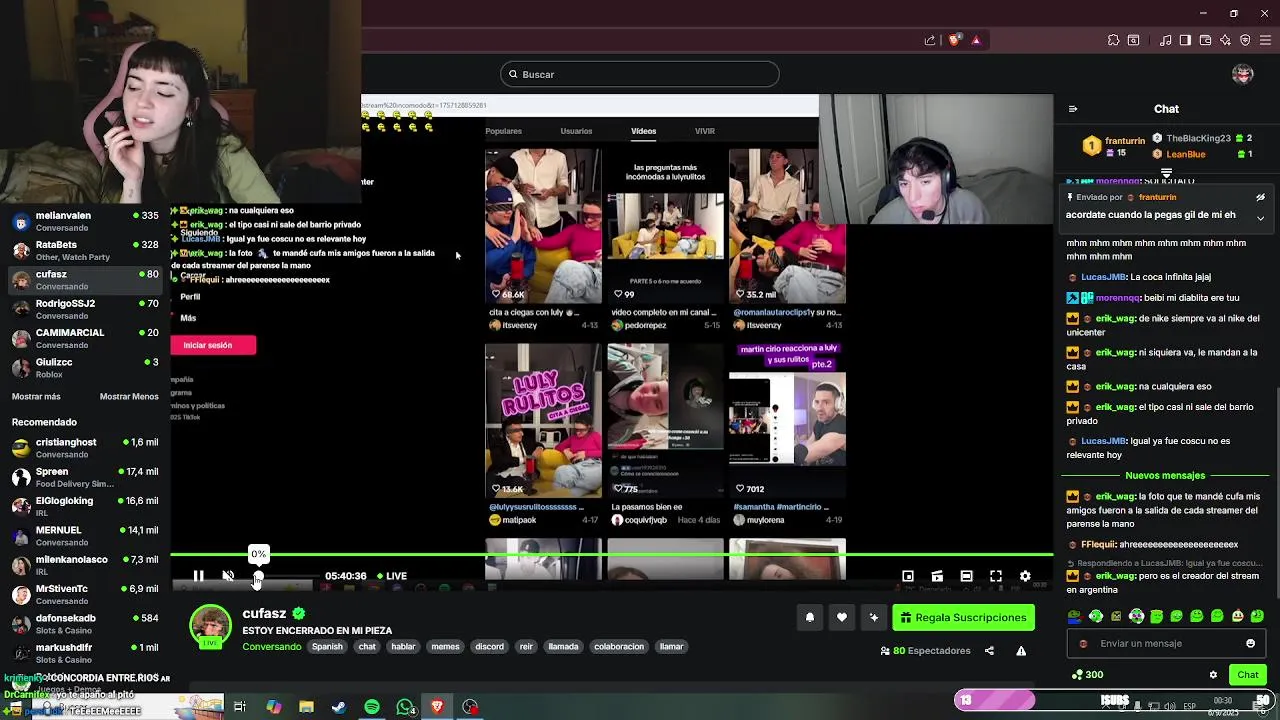Screen dimensions: 1280x720
Task: Open cufasz channel in sidebar
Action: 85,280
